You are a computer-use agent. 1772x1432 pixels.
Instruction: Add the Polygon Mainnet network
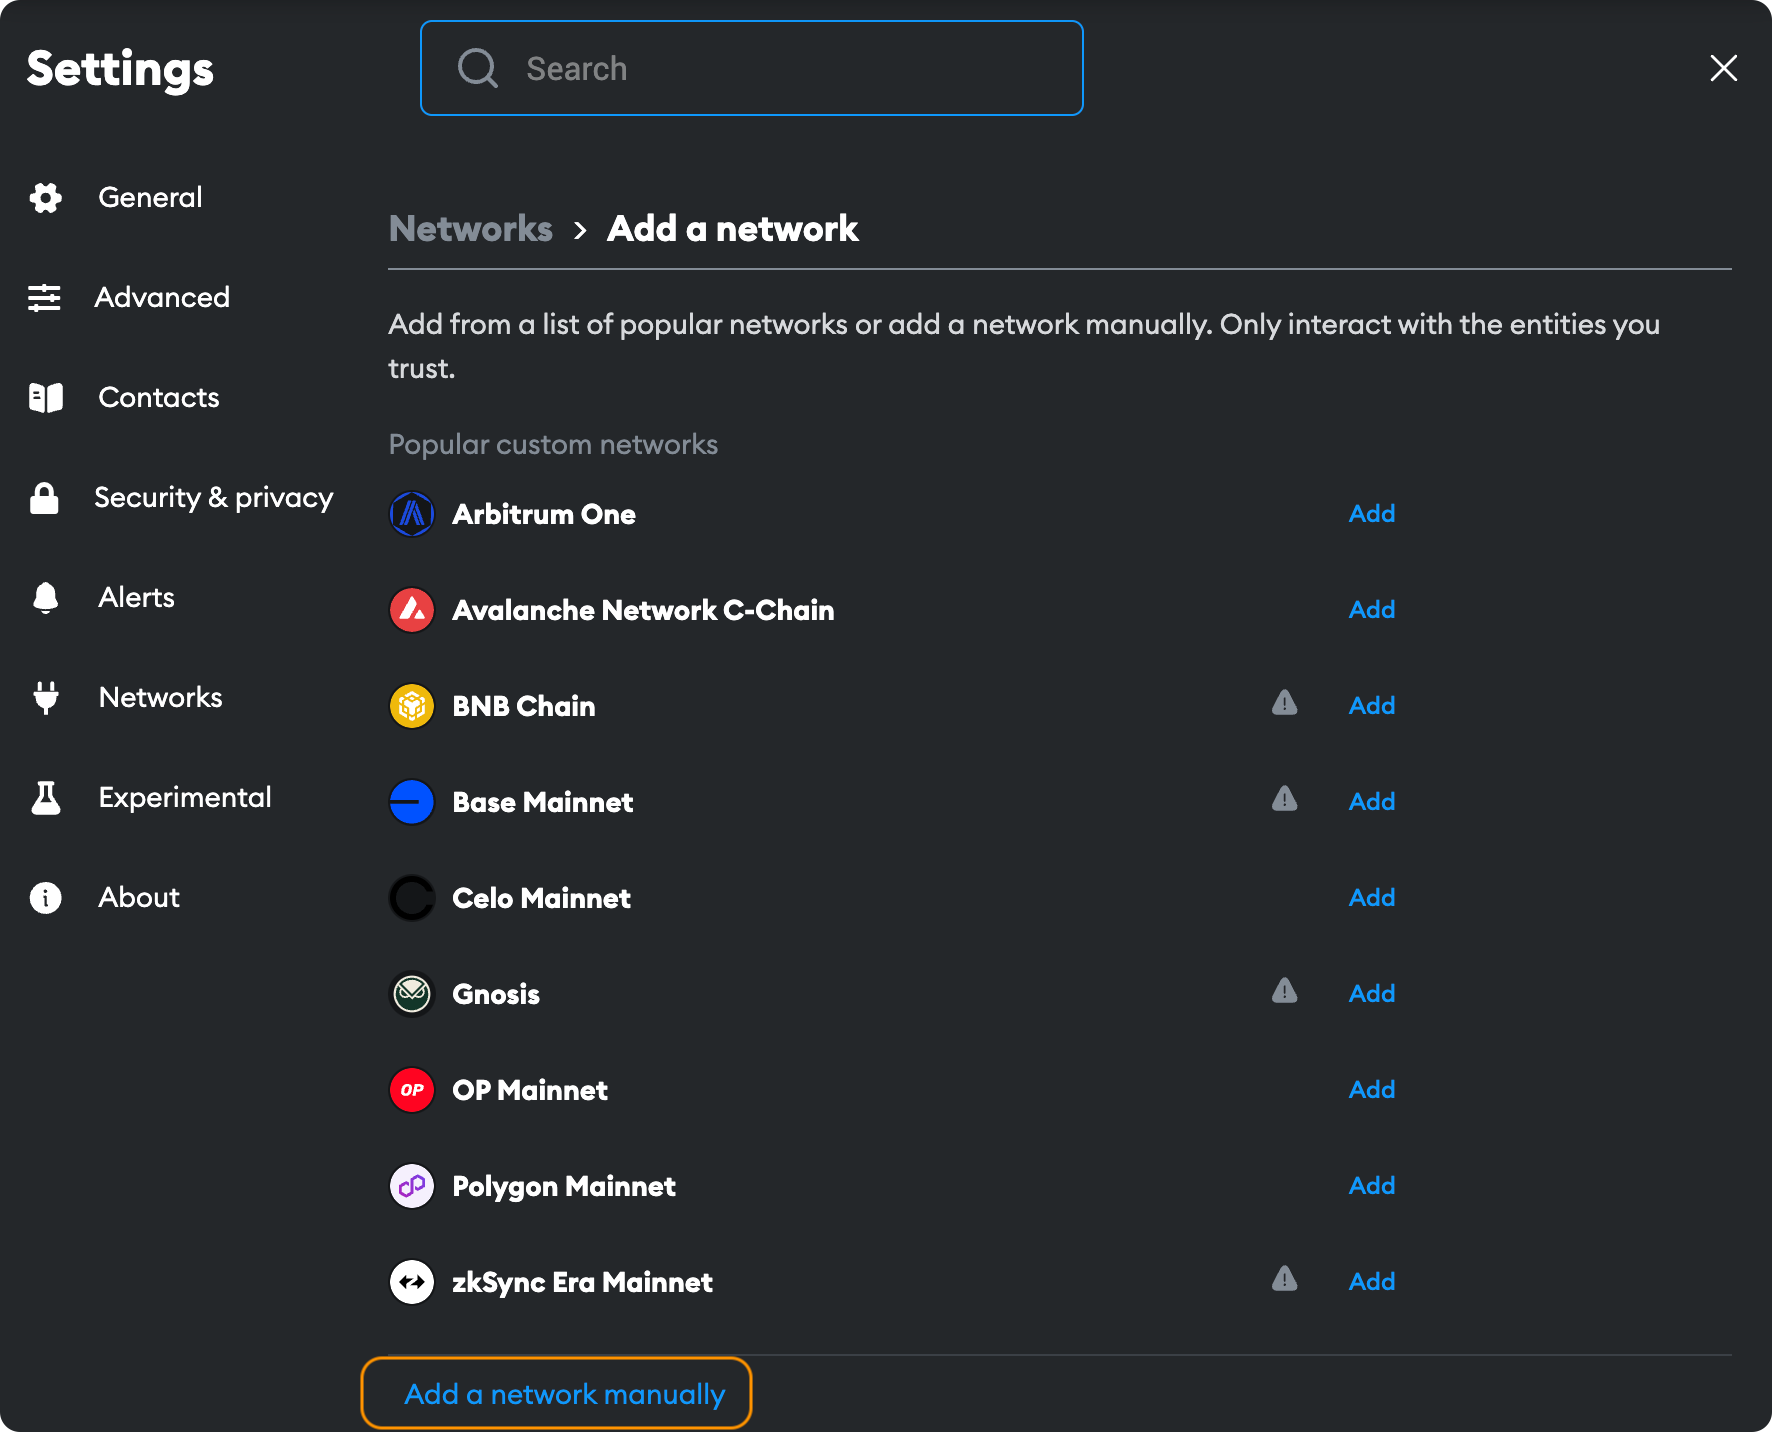pos(1372,1186)
